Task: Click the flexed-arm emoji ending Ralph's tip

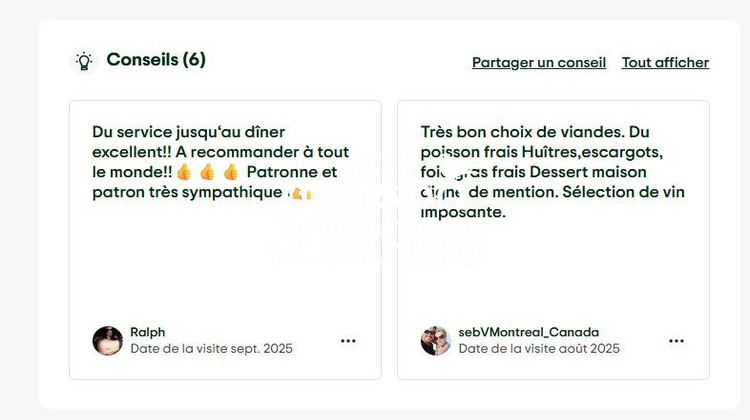Action: coord(299,193)
